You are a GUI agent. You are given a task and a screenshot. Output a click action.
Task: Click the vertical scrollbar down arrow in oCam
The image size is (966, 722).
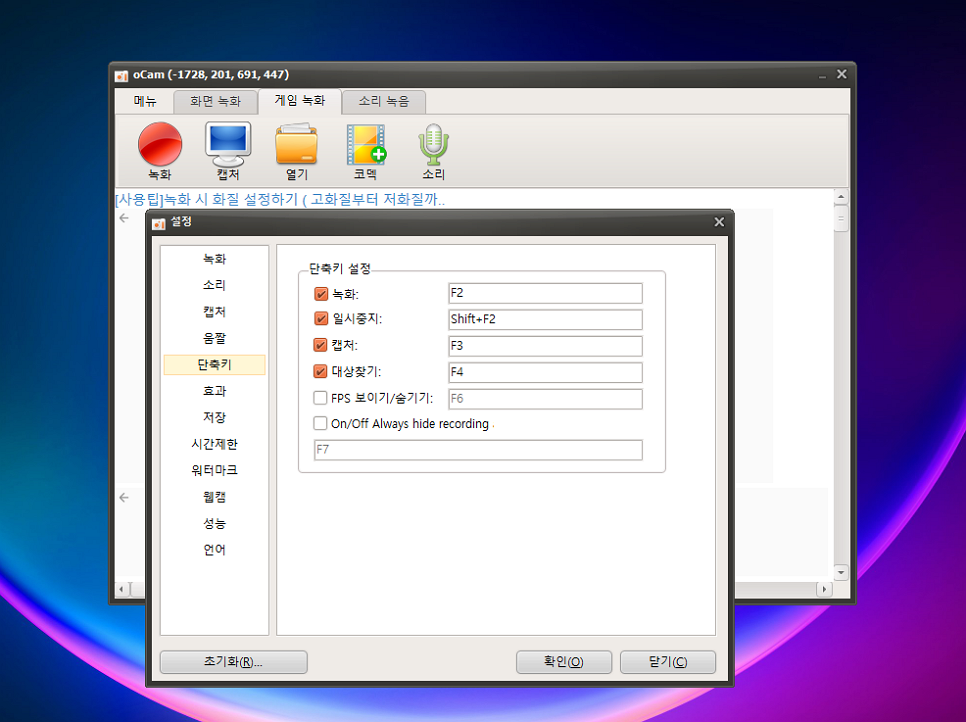[841, 572]
